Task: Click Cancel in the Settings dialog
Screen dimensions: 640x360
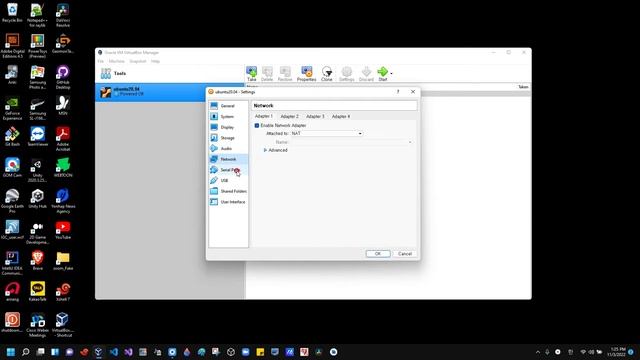Action: pos(405,254)
